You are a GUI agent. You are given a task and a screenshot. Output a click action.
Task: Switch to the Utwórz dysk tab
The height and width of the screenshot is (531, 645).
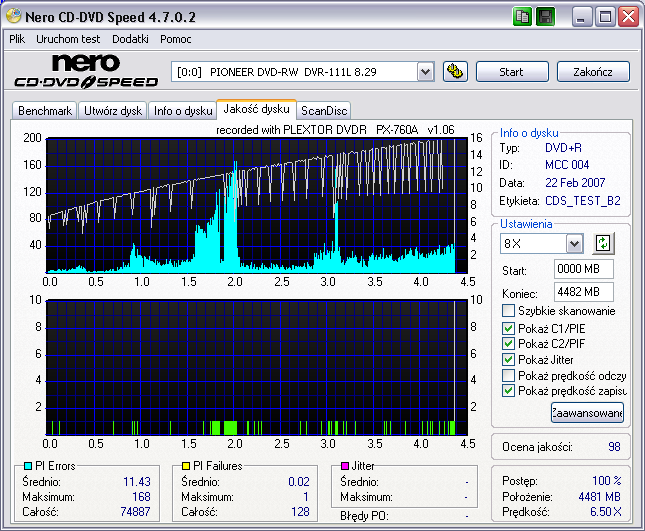[113, 111]
